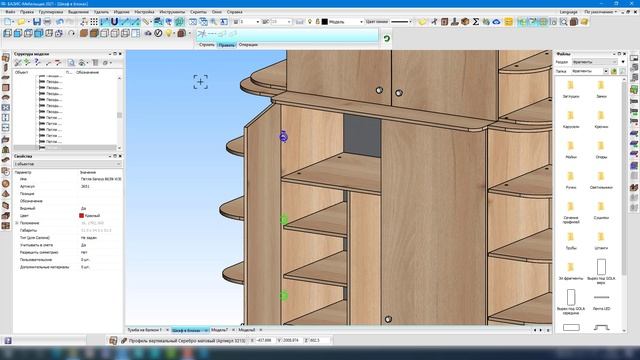
Task: Click the yellow horizontal-lines icon in top toolbar
Action: [x=509, y=22]
